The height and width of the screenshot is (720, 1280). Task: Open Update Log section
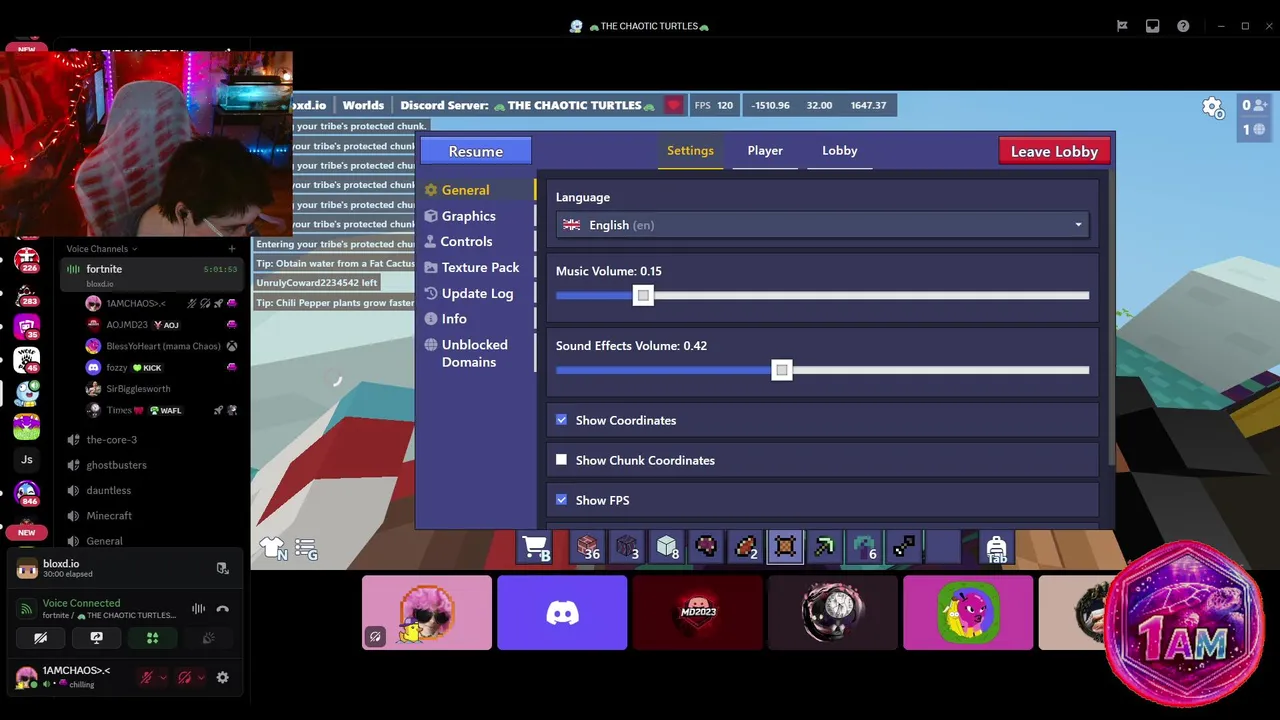476,294
